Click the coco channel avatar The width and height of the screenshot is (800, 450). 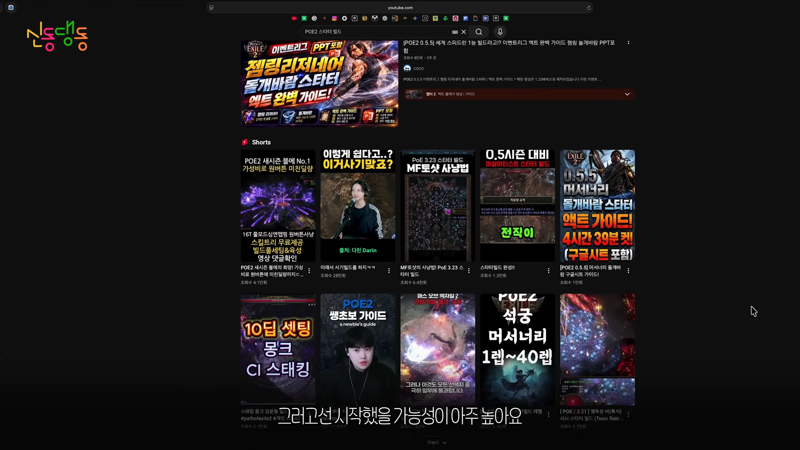407,68
